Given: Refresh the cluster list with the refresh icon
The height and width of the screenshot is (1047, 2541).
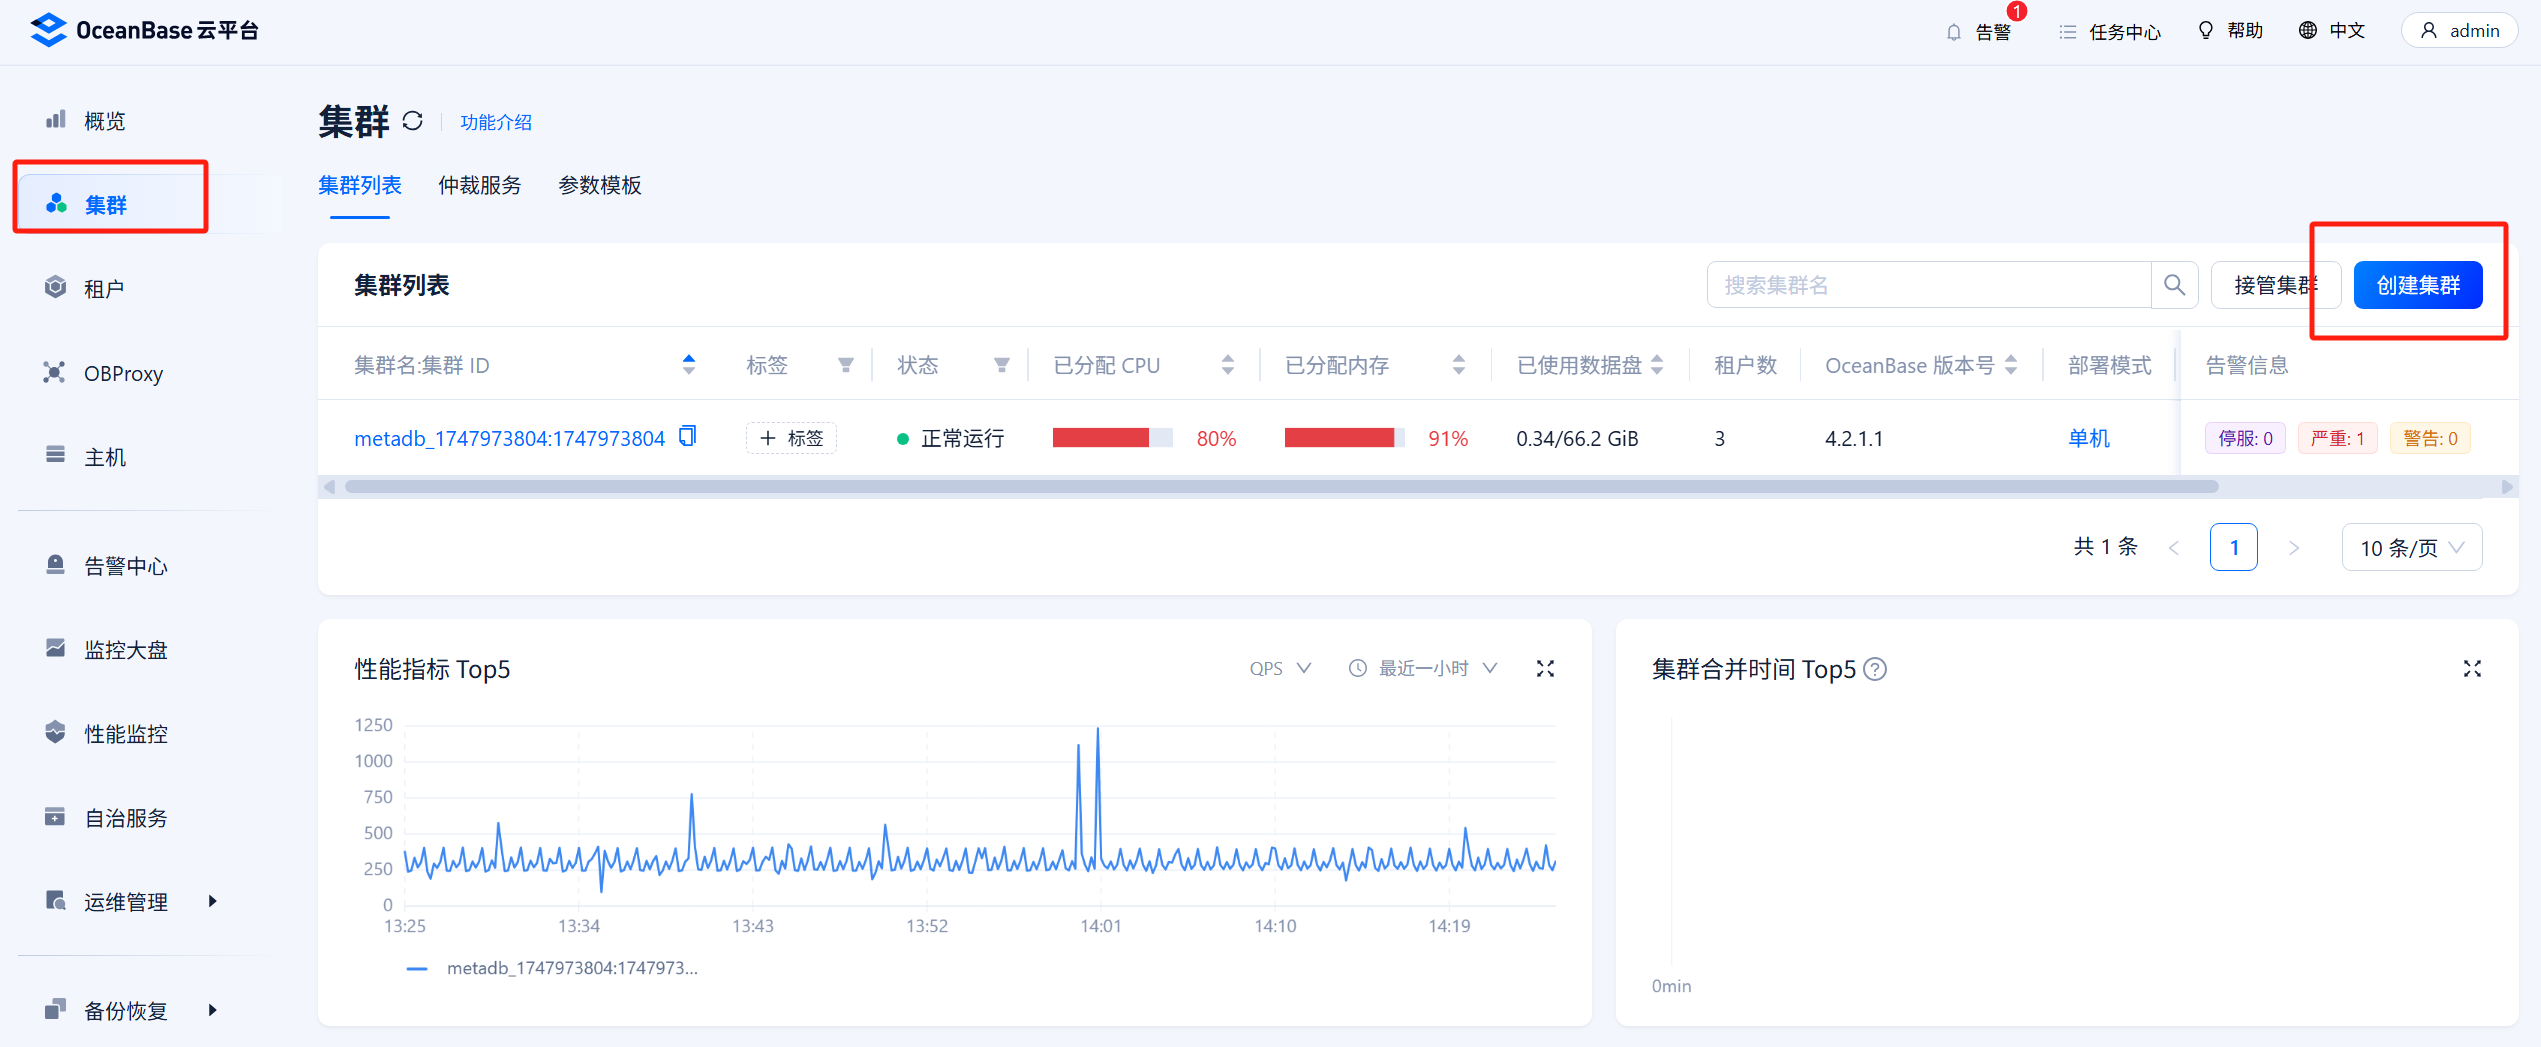Looking at the screenshot, I should [x=414, y=121].
